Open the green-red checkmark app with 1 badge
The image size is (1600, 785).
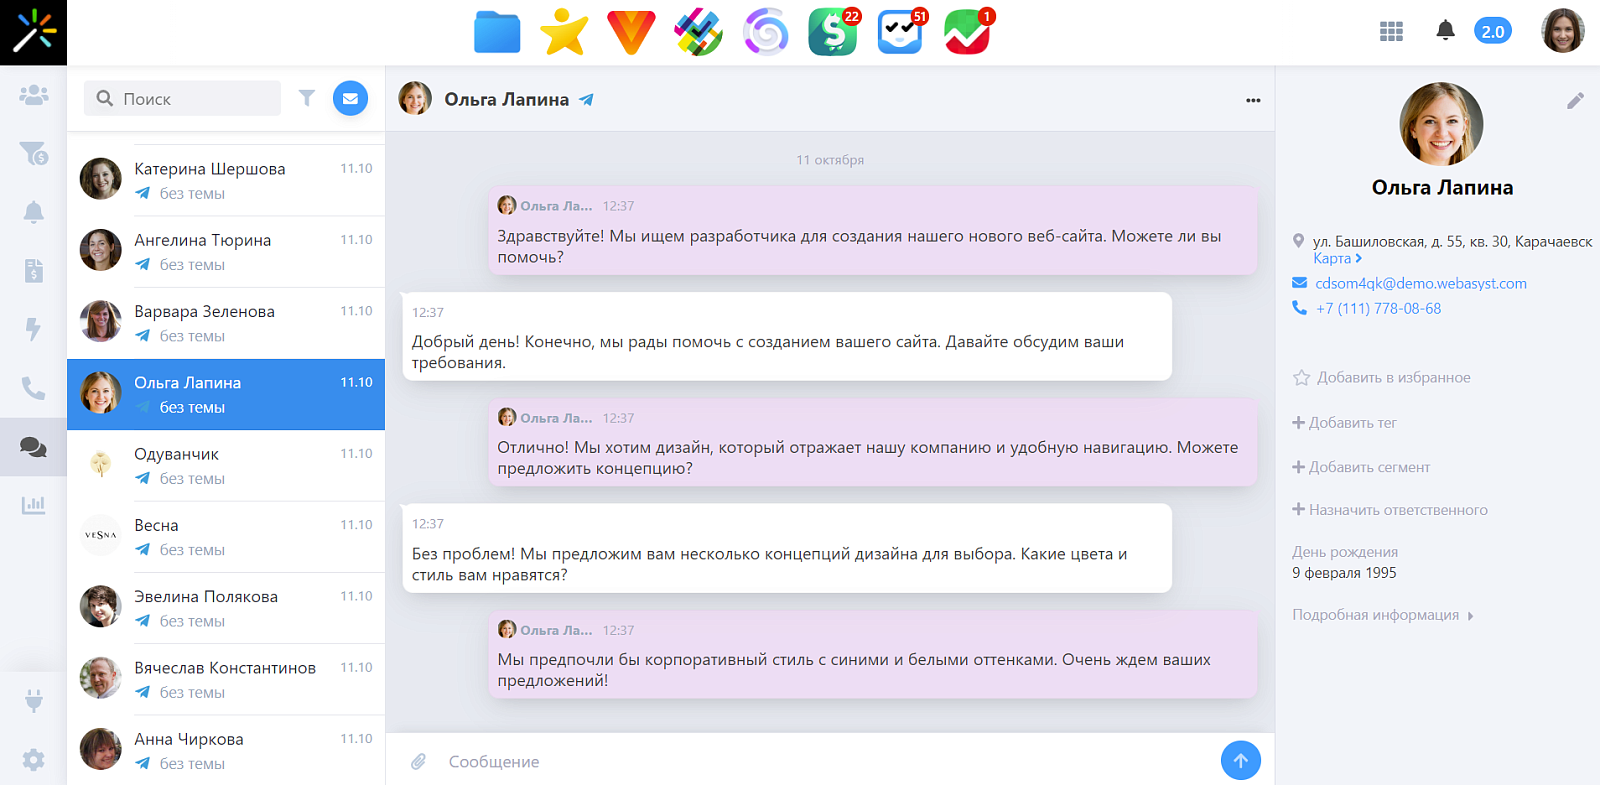point(968,32)
